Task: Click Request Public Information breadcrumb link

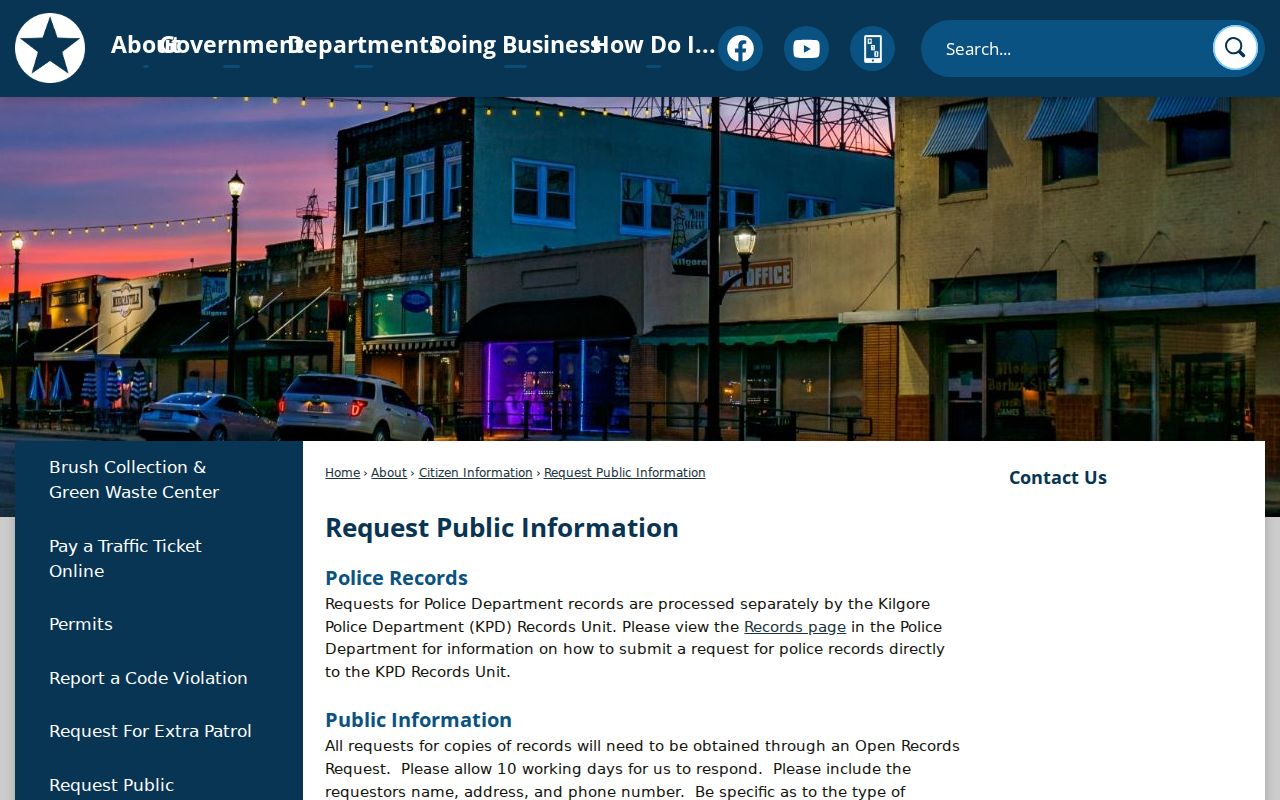Action: (625, 473)
